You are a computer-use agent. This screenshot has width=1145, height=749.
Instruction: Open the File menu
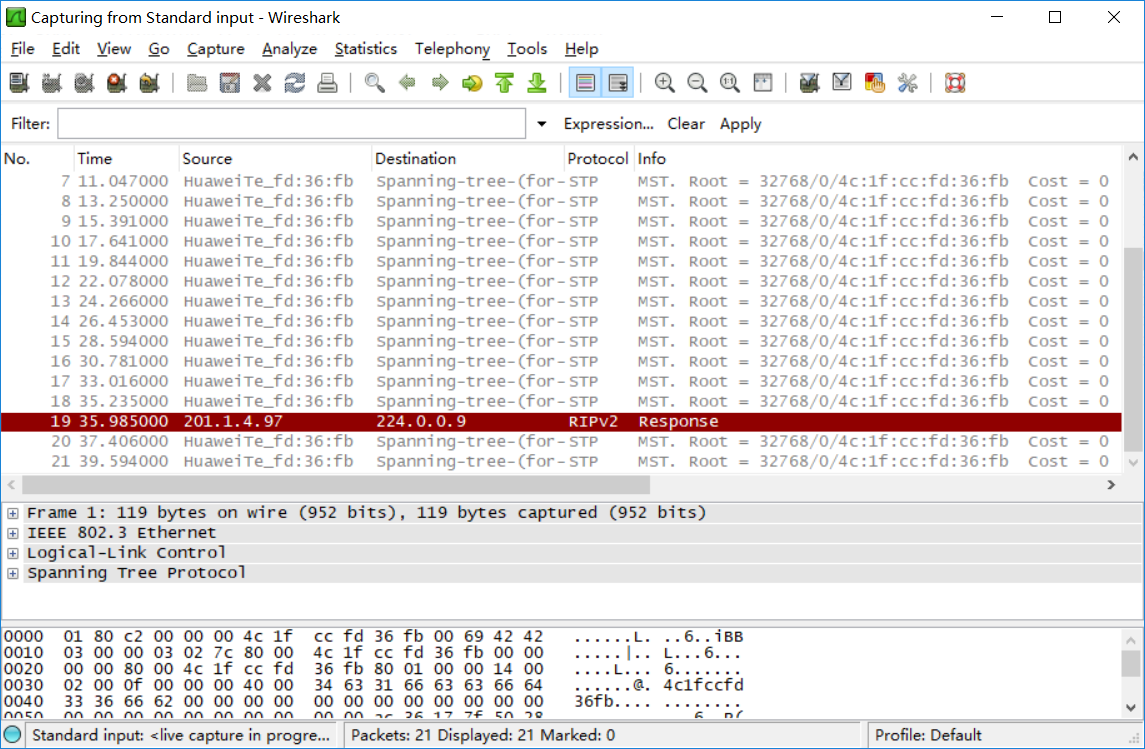[23, 49]
